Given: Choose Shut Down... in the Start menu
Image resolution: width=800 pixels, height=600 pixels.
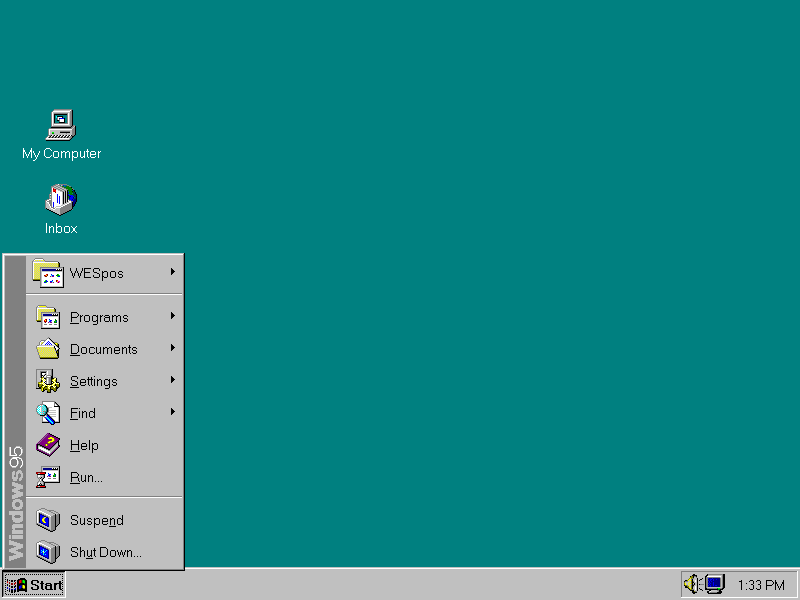Looking at the screenshot, I should [104, 552].
